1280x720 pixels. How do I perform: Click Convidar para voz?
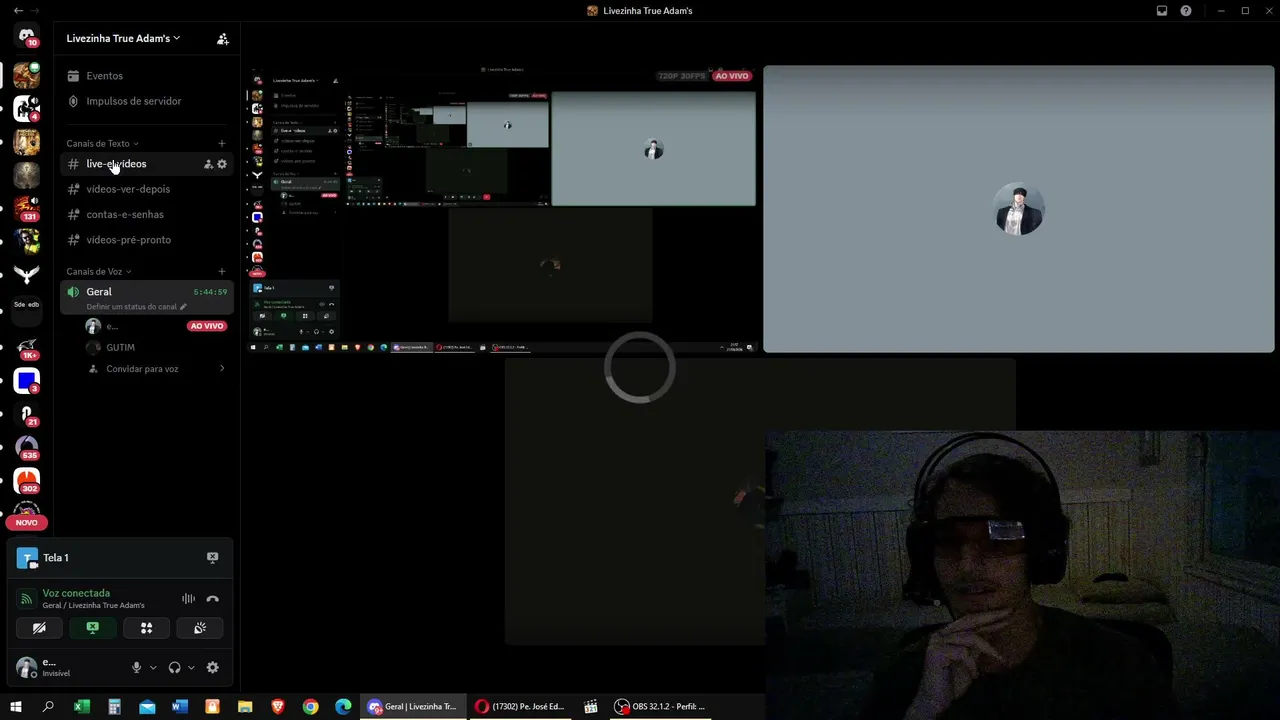click(x=155, y=369)
